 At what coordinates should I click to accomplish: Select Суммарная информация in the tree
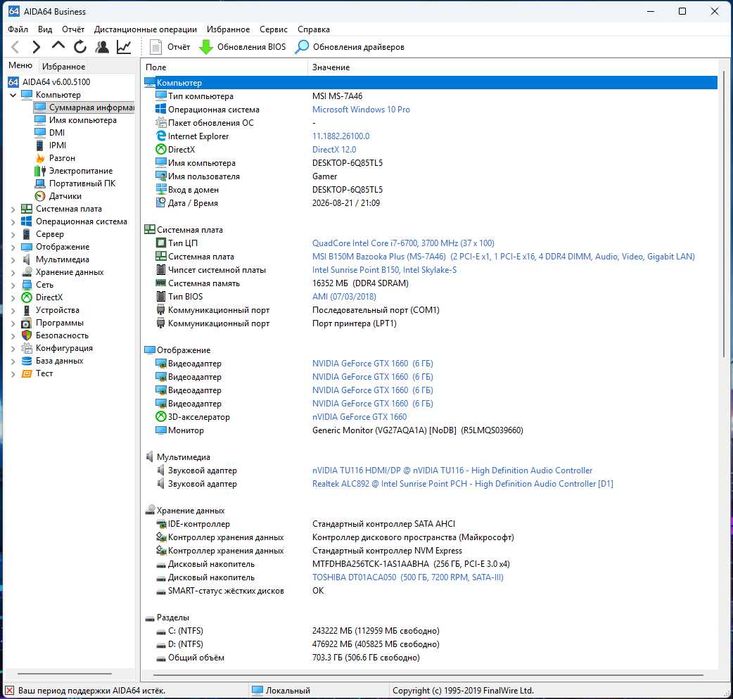click(x=84, y=108)
